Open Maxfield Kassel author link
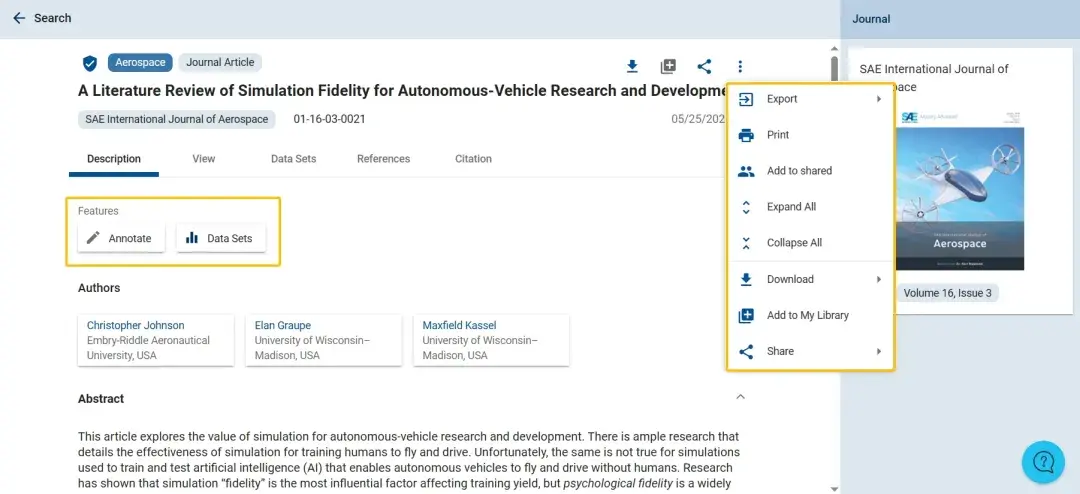This screenshot has height=494, width=1080. coord(459,325)
